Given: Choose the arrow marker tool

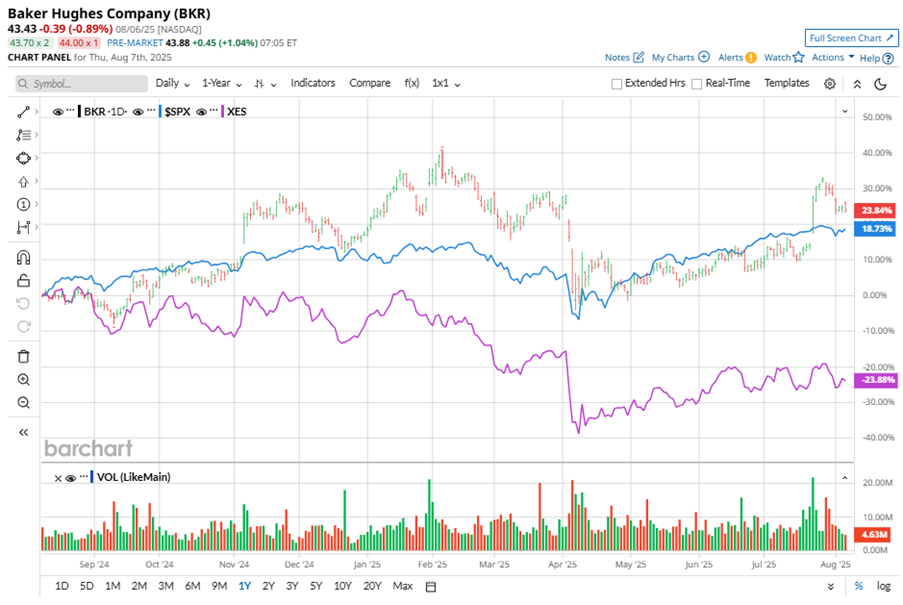Looking at the screenshot, I should [x=23, y=181].
